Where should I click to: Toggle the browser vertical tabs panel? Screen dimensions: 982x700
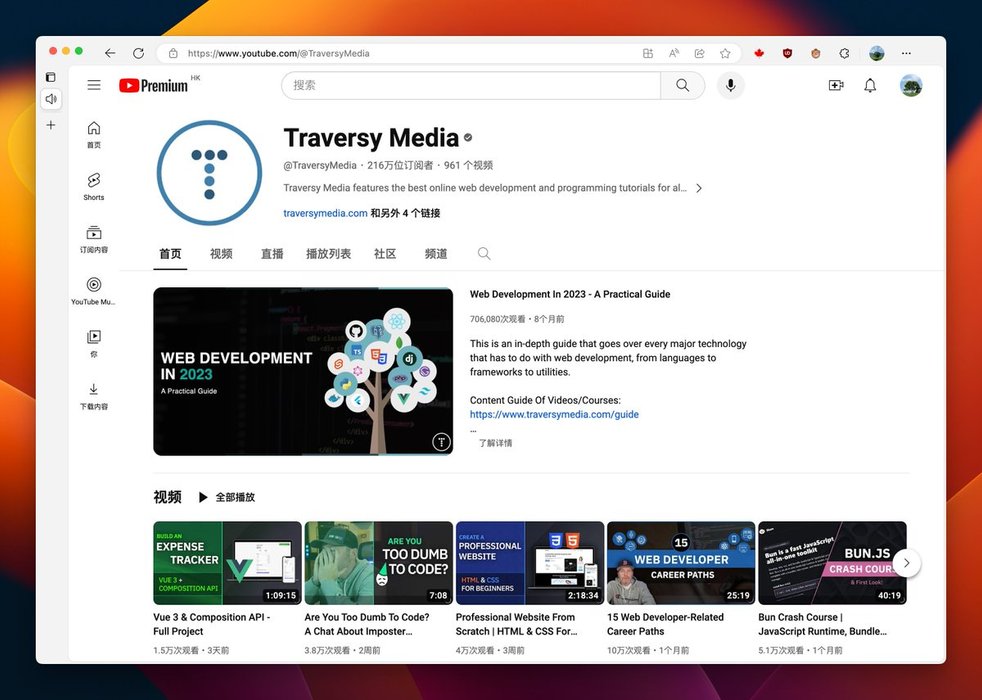(x=51, y=77)
